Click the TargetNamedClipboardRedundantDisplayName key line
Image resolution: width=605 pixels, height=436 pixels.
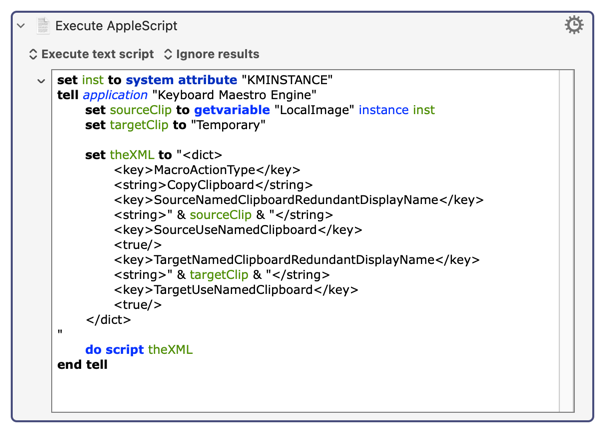pyautogui.click(x=297, y=260)
